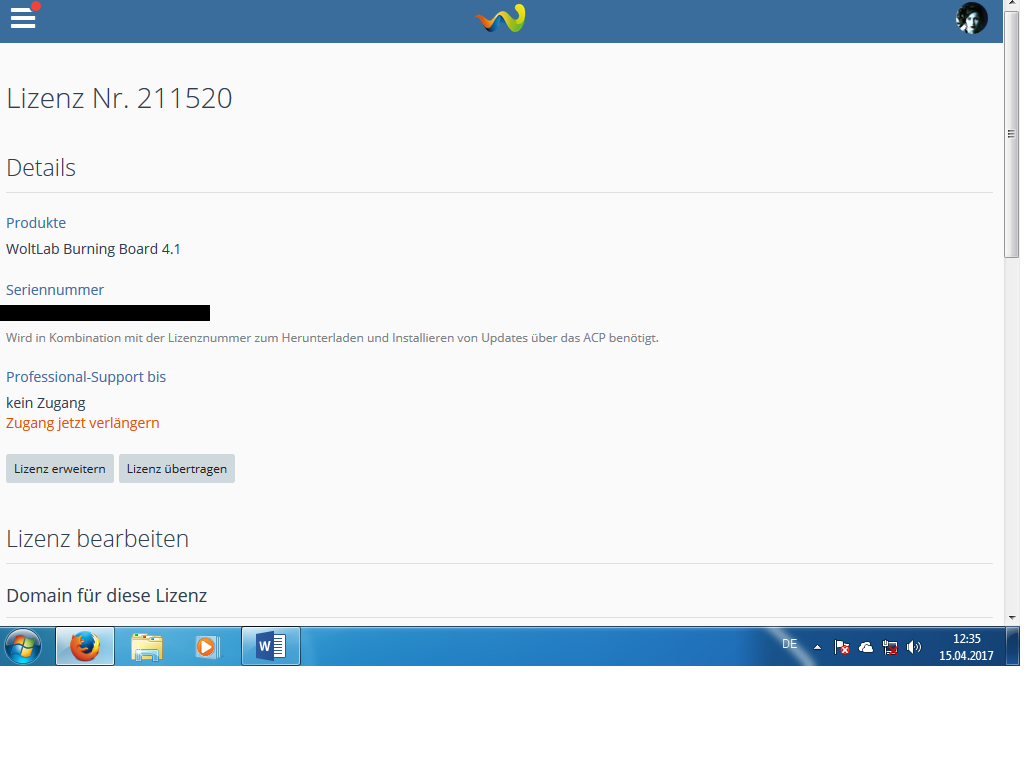Click the Action Center flag icon
1024x768 pixels.
coord(842,647)
